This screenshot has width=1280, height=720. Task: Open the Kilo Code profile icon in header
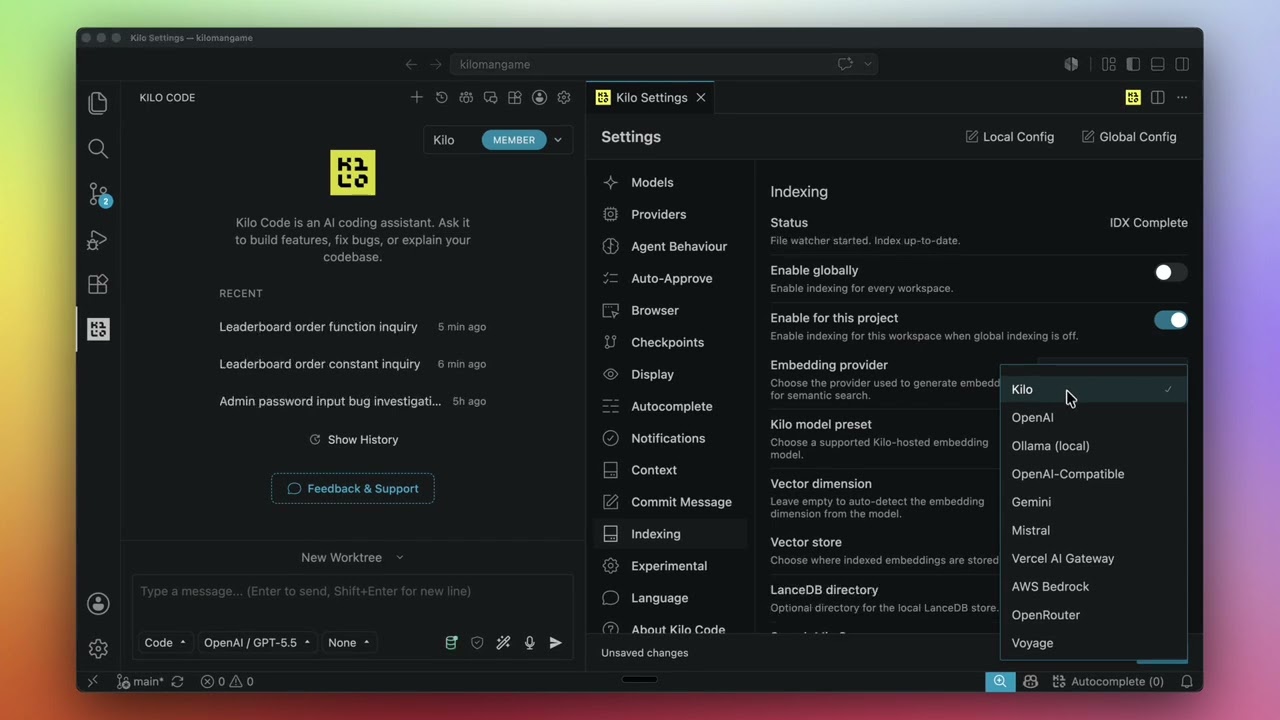(540, 97)
